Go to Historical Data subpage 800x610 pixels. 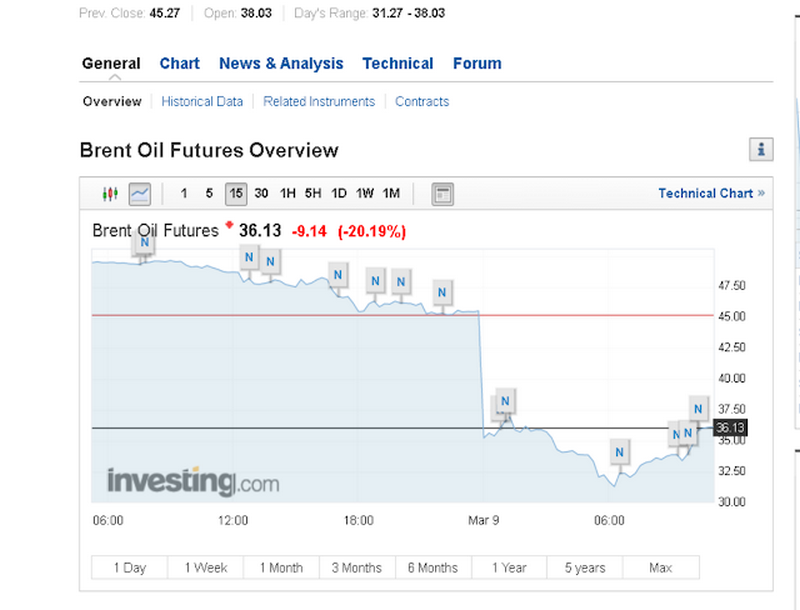coord(202,101)
